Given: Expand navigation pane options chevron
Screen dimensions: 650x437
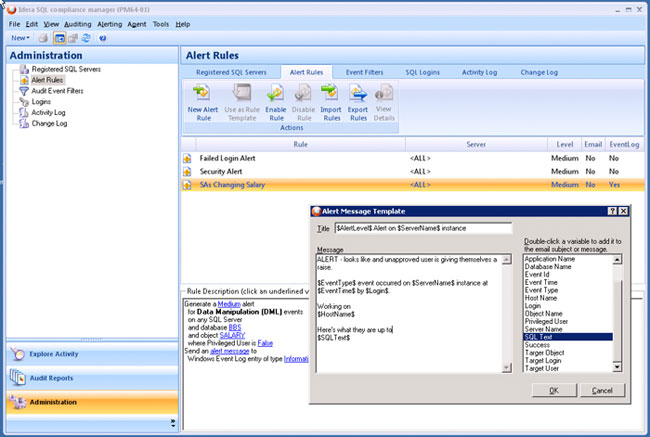Looking at the screenshot, I should pyautogui.click(x=173, y=423).
